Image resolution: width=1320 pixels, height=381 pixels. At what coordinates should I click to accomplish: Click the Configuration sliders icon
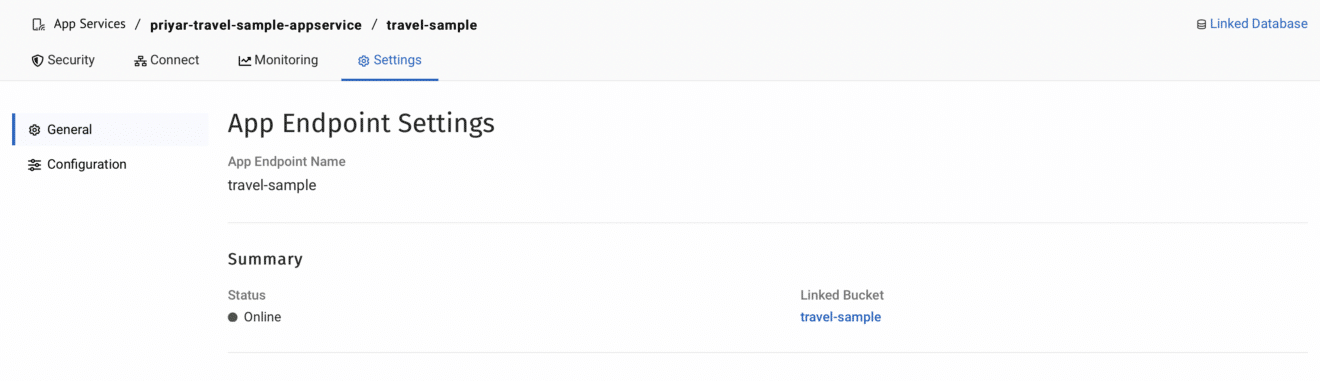point(35,165)
